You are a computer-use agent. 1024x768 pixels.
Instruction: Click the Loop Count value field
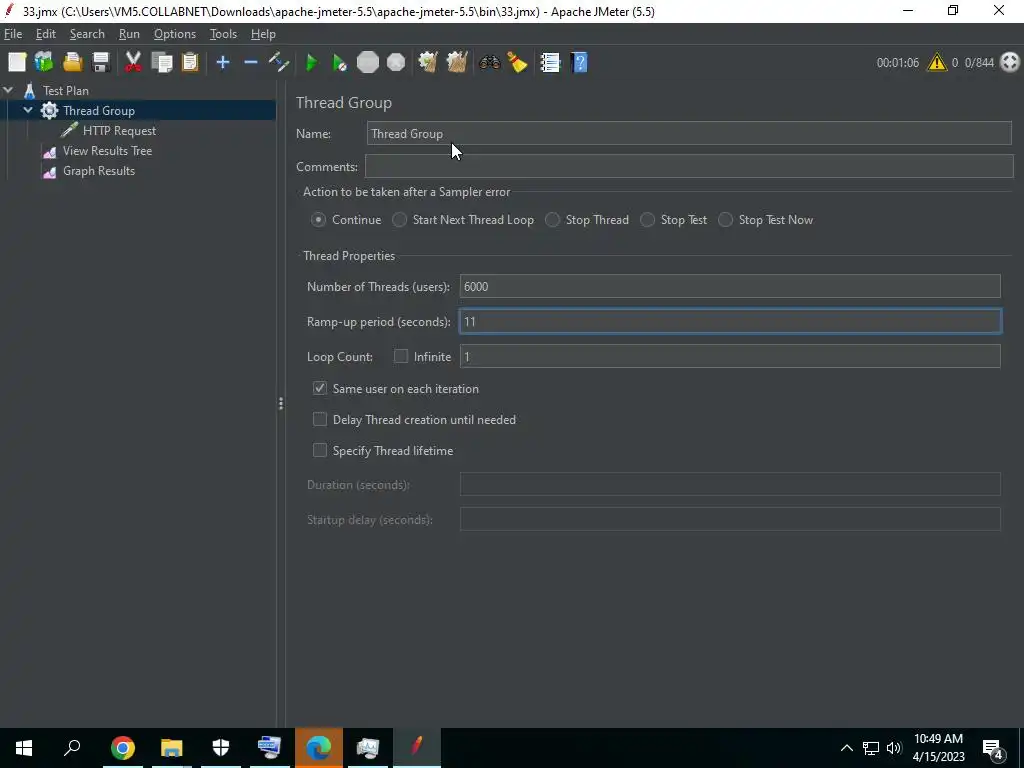pyautogui.click(x=729, y=356)
